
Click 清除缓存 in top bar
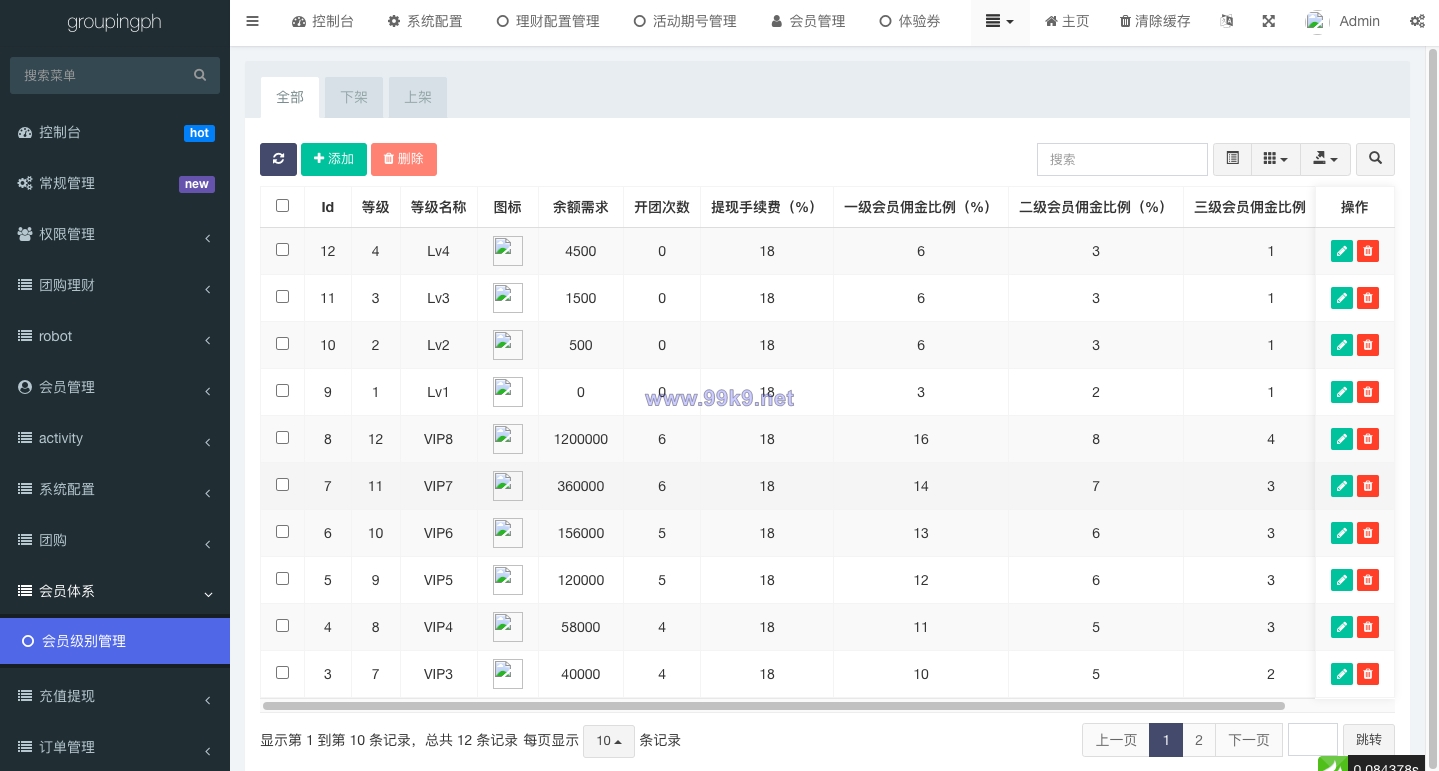click(x=1155, y=21)
